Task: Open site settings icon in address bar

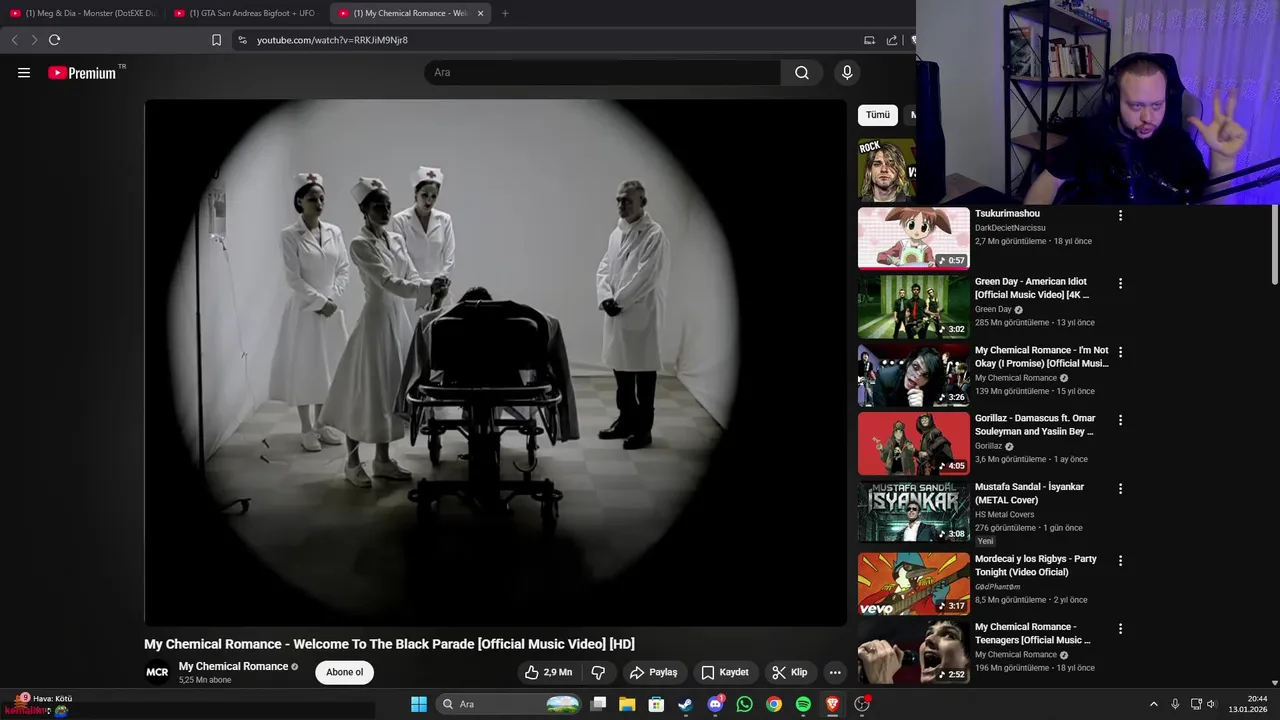Action: (242, 40)
